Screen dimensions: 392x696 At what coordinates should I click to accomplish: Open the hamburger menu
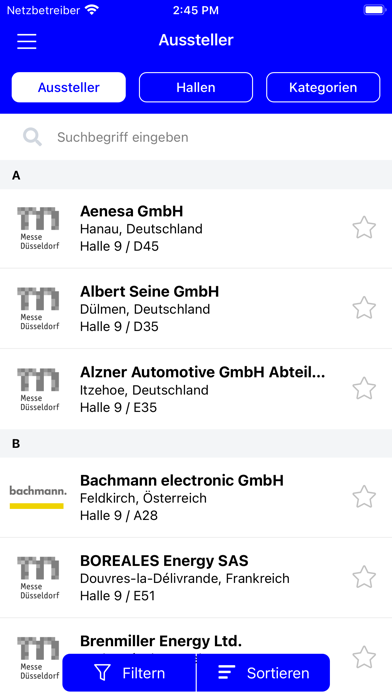[x=27, y=41]
